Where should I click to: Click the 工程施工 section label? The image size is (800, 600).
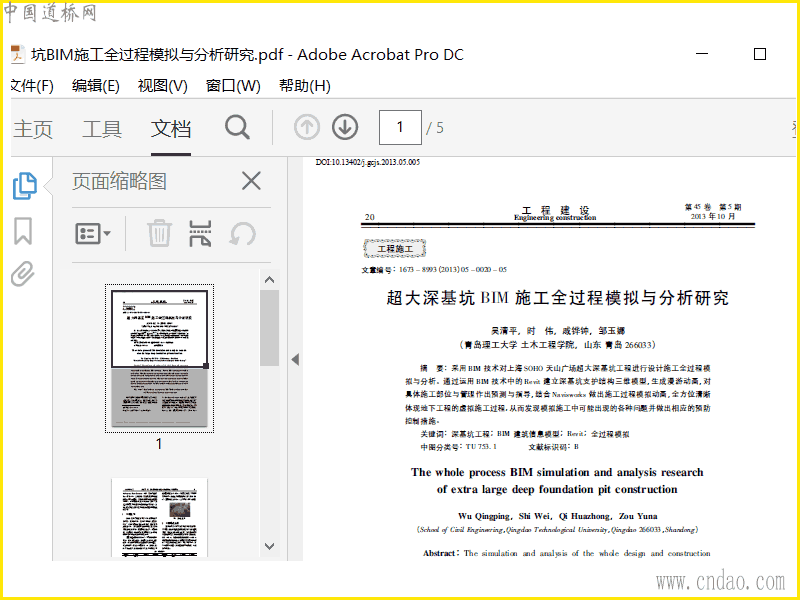(x=394, y=248)
